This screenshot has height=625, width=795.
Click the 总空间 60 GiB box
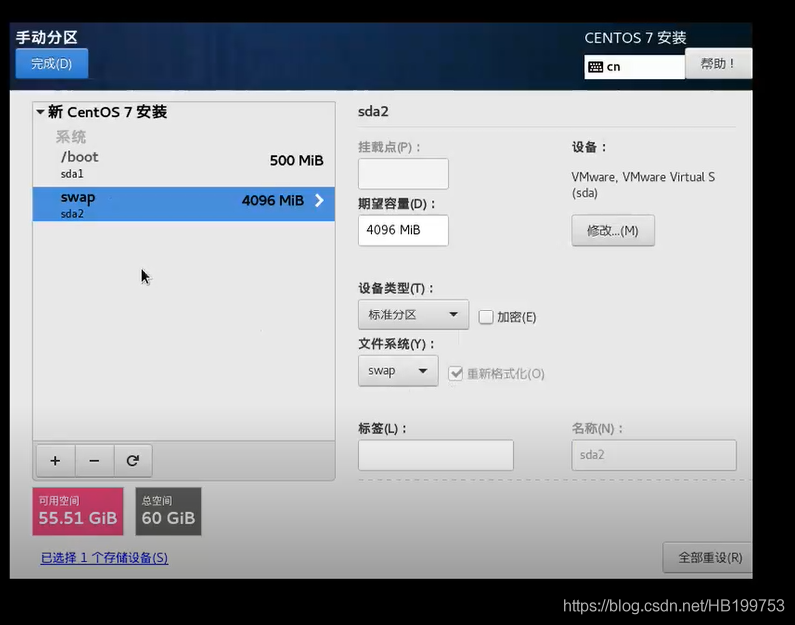click(x=168, y=511)
